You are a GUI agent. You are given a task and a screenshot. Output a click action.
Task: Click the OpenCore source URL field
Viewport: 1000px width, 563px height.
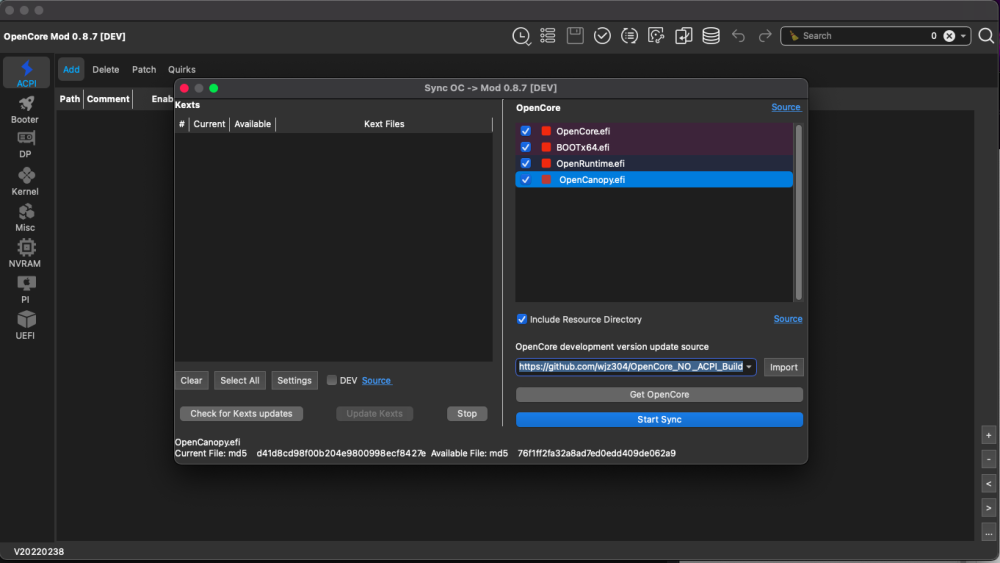tap(630, 367)
